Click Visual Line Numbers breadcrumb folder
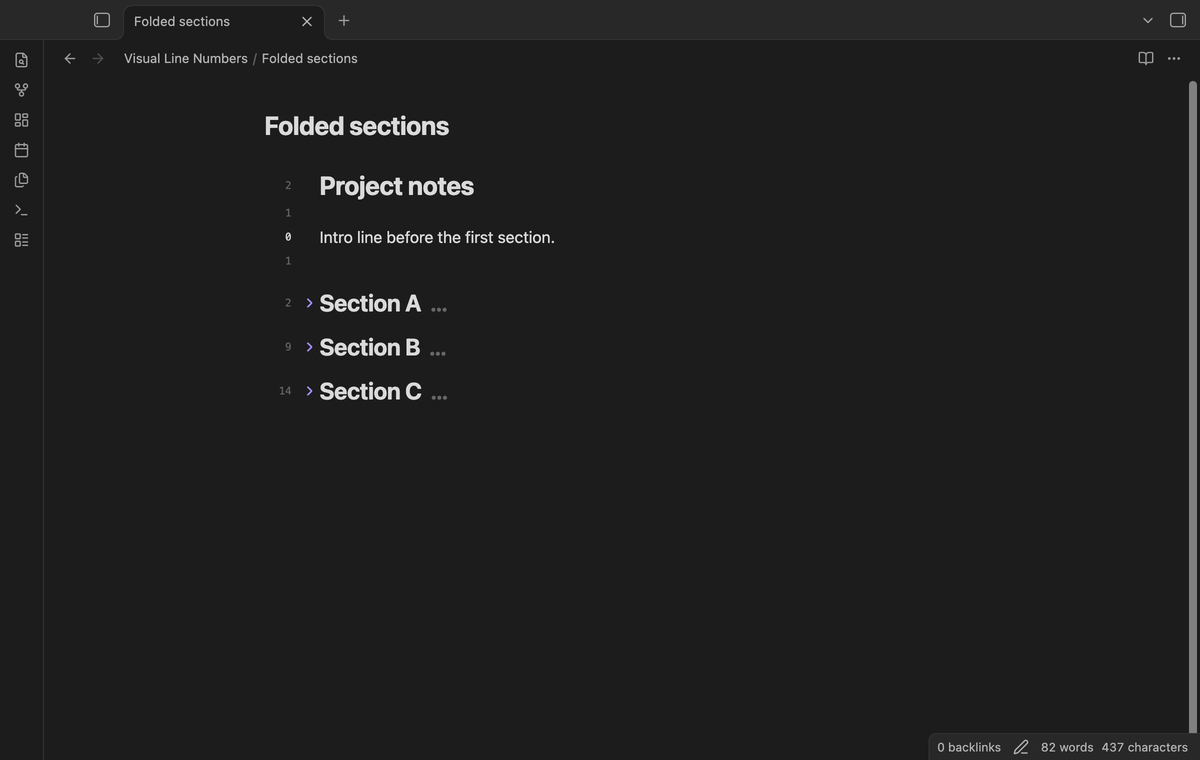1200x760 pixels. [186, 58]
